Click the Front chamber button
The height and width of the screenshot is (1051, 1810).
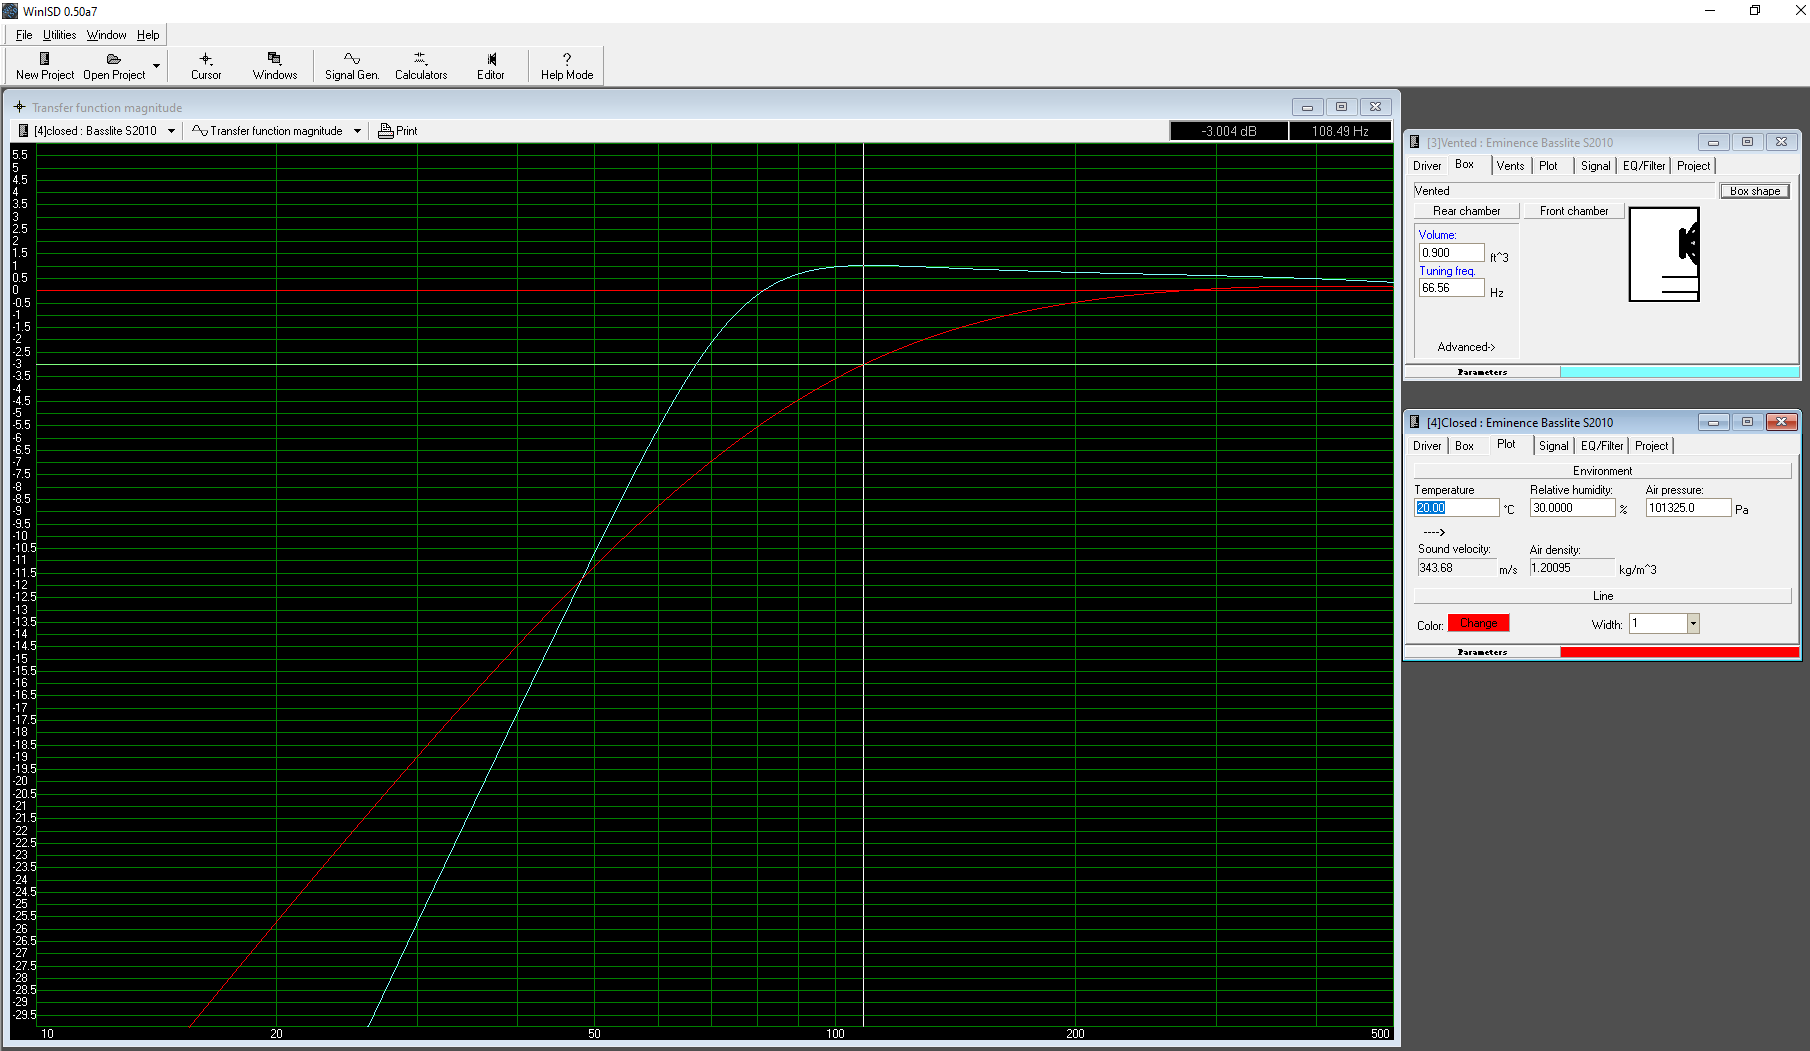point(1574,211)
